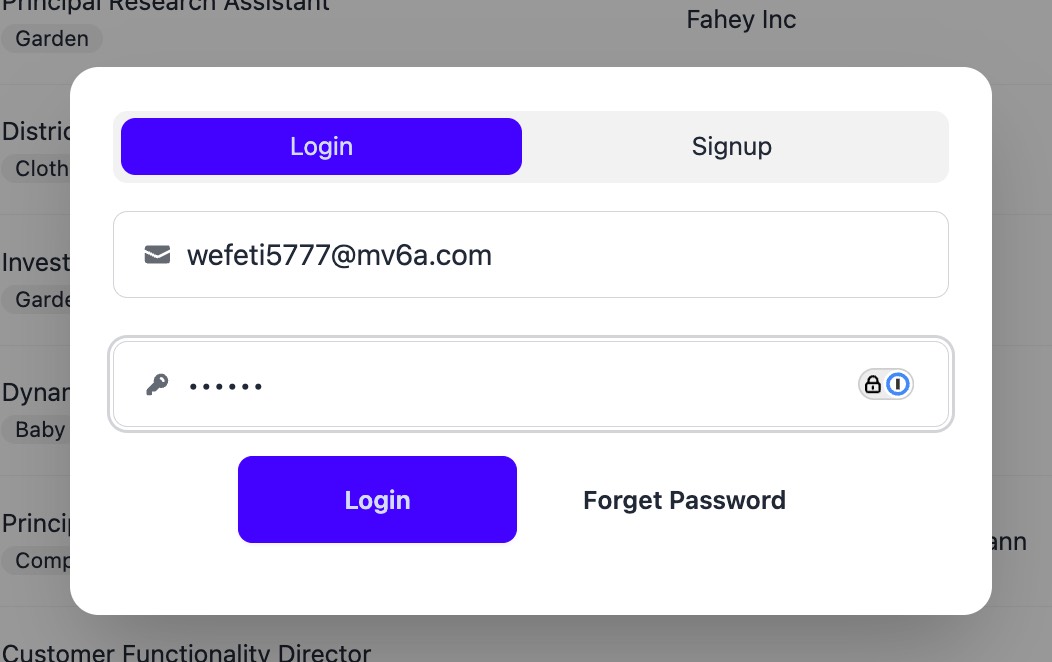Click the envelope icon in email field
The height and width of the screenshot is (662, 1052).
[157, 255]
